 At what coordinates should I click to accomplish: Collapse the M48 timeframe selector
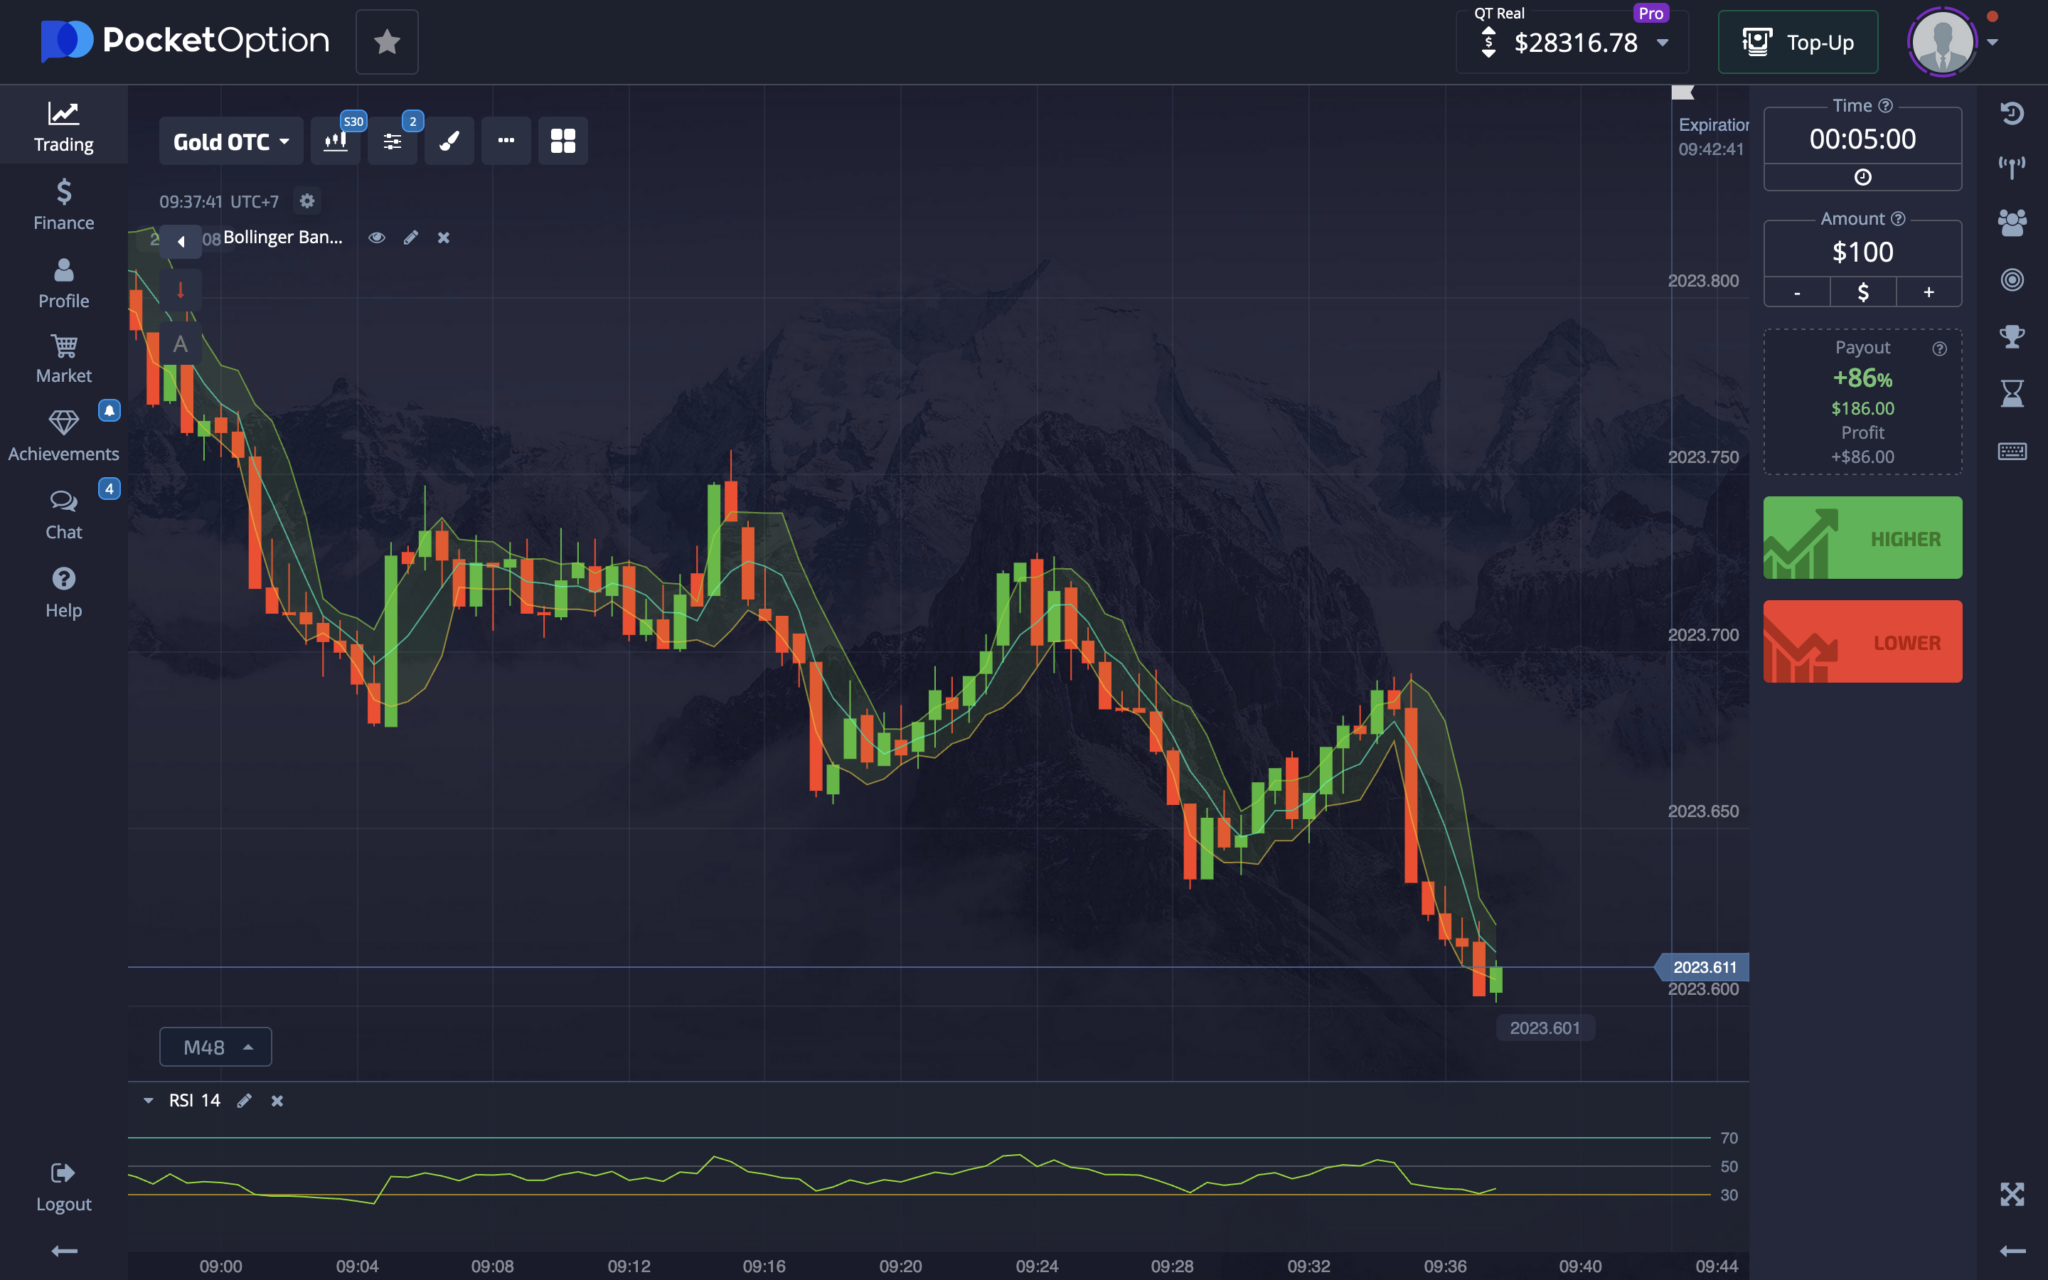click(x=215, y=1046)
